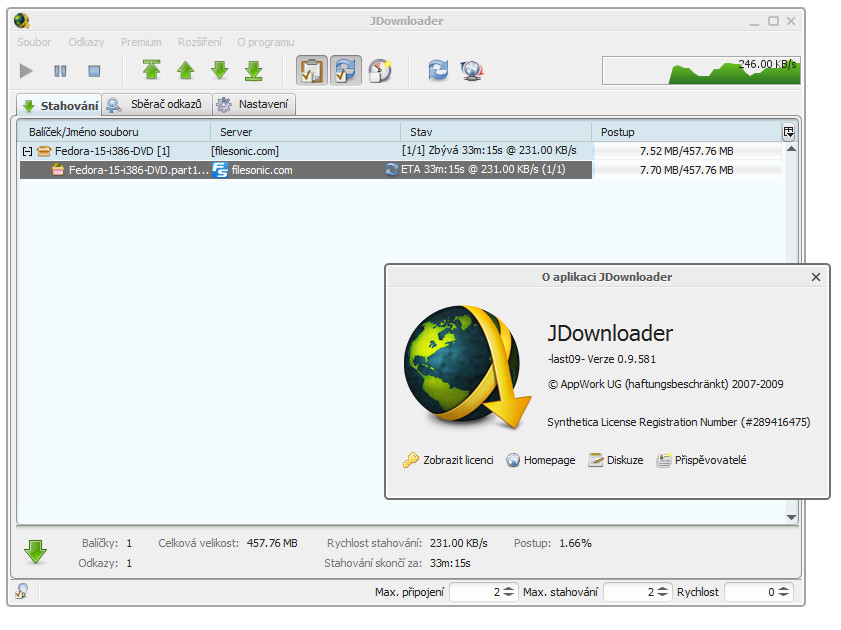This screenshot has height=630, width=841.
Task: Click the table scrollbar up arrow
Action: tap(791, 149)
